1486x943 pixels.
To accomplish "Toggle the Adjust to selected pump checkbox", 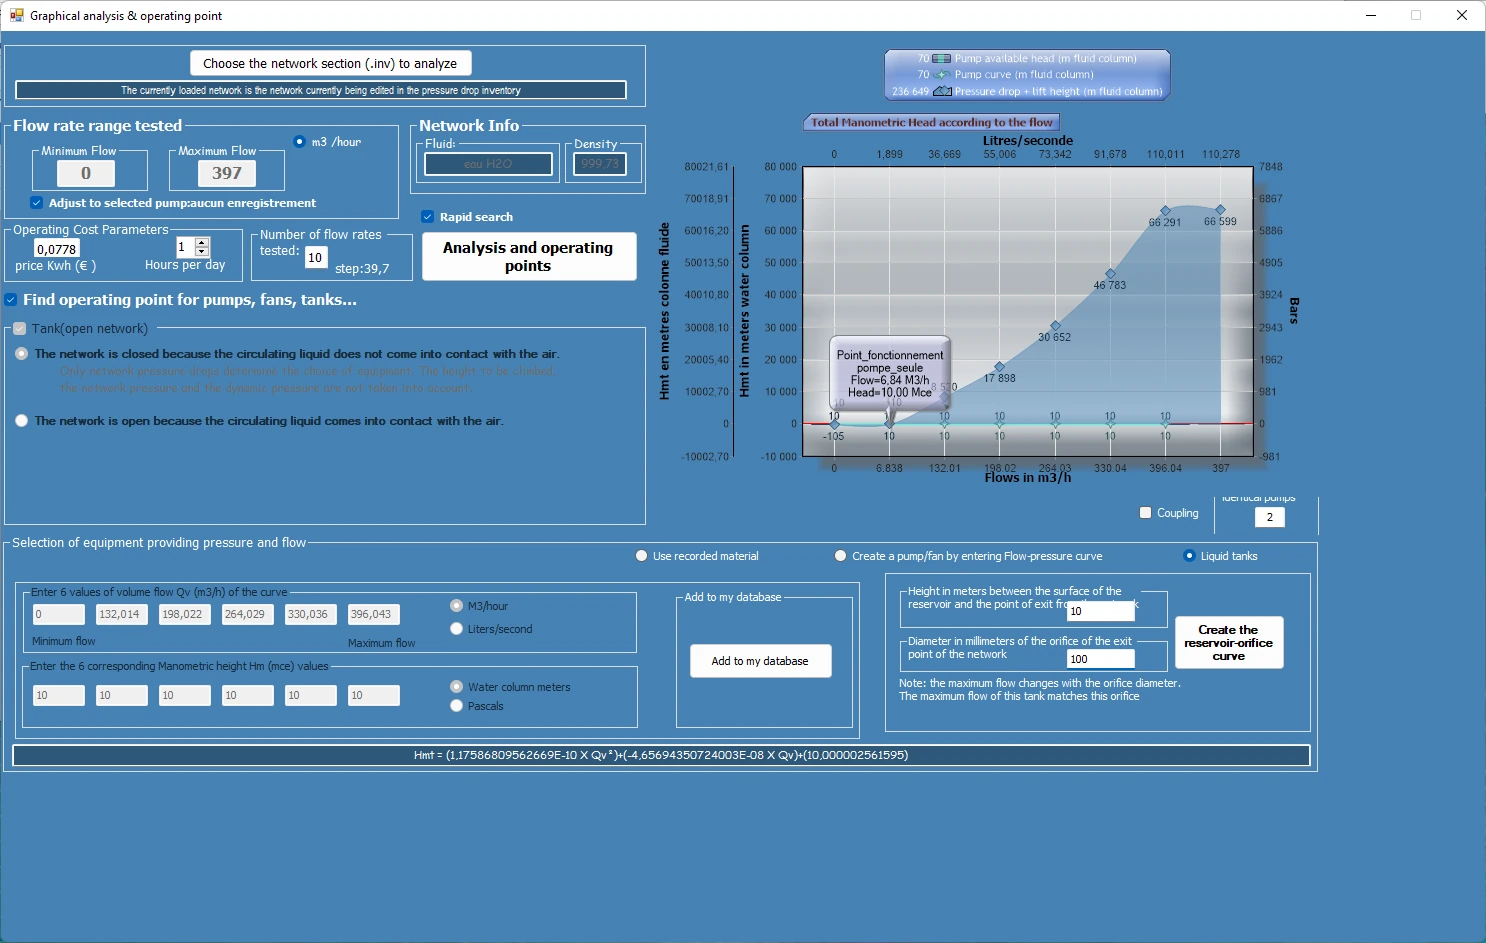I will (36, 203).
